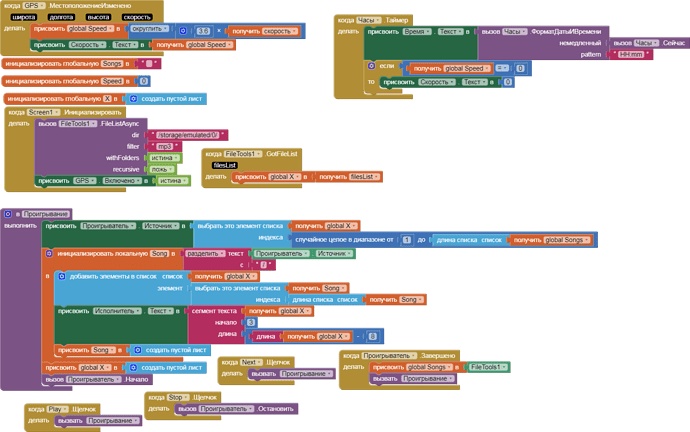690x432 pixels.
Task: Open the Screen1 component dropdown
Action: pos(43,112)
